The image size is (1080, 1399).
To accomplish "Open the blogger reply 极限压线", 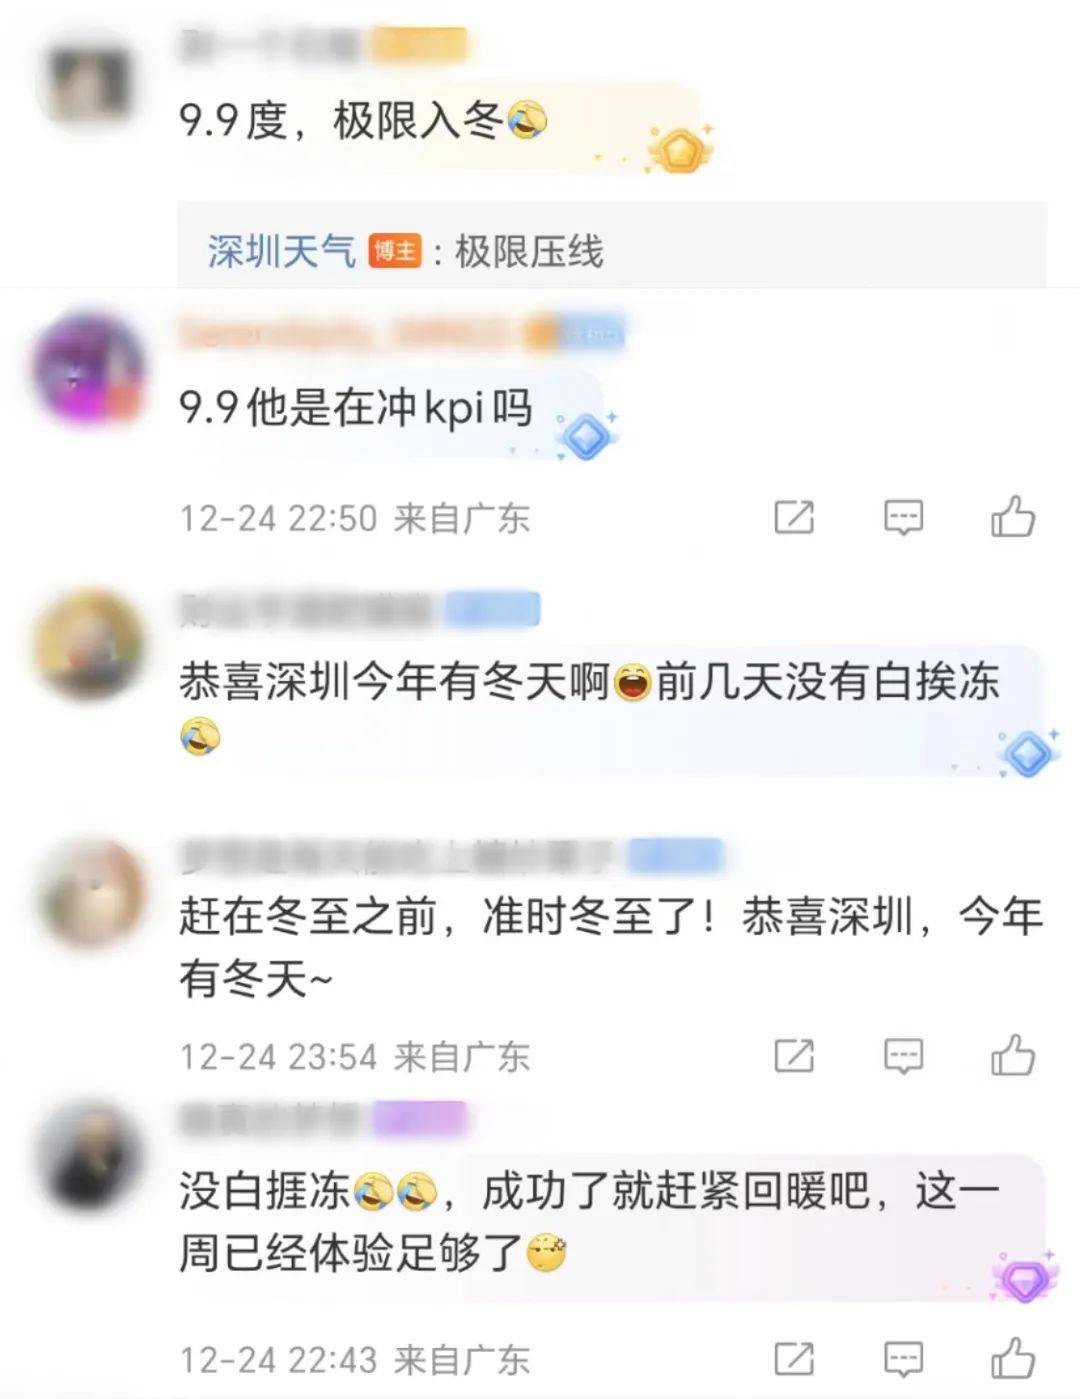I will click(529, 251).
